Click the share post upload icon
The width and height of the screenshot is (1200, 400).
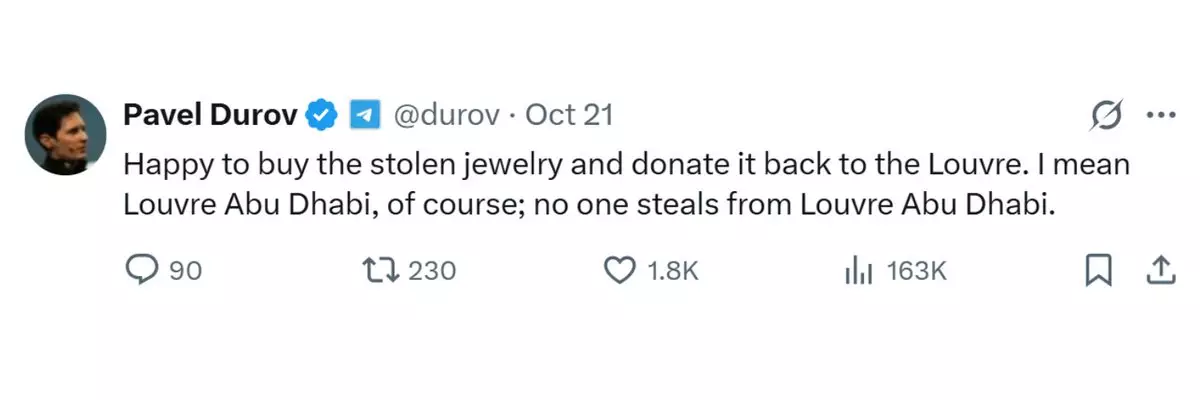tap(1159, 270)
